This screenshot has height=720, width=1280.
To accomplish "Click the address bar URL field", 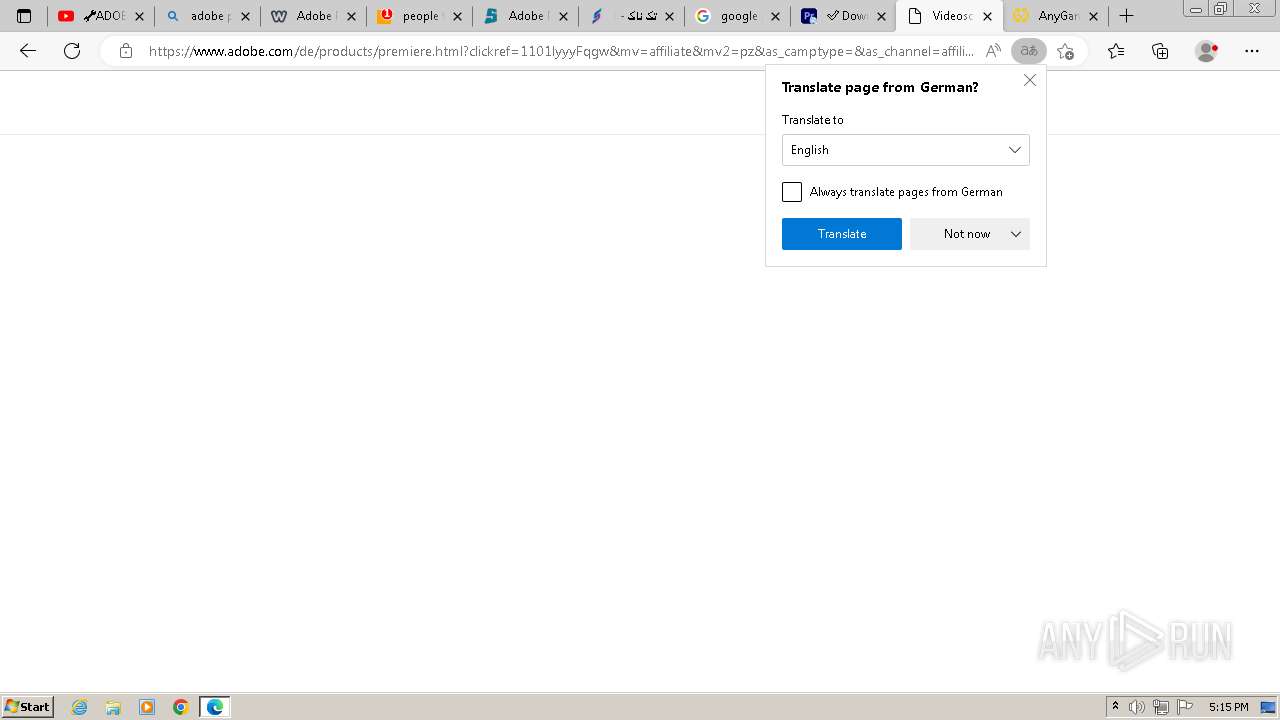I will [560, 51].
